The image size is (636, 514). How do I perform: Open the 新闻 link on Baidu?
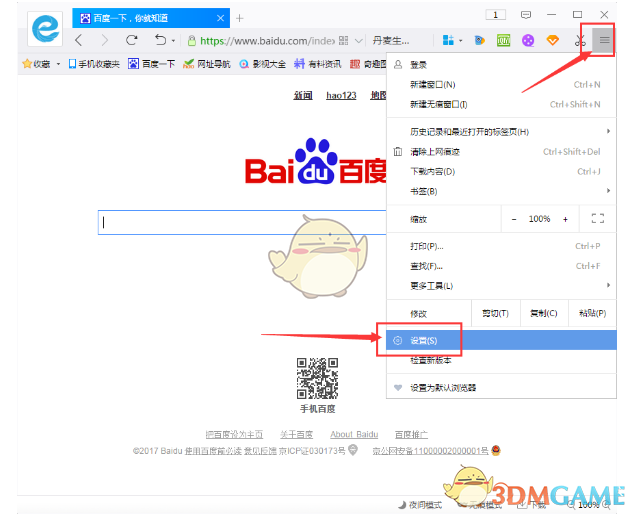pyautogui.click(x=303, y=95)
